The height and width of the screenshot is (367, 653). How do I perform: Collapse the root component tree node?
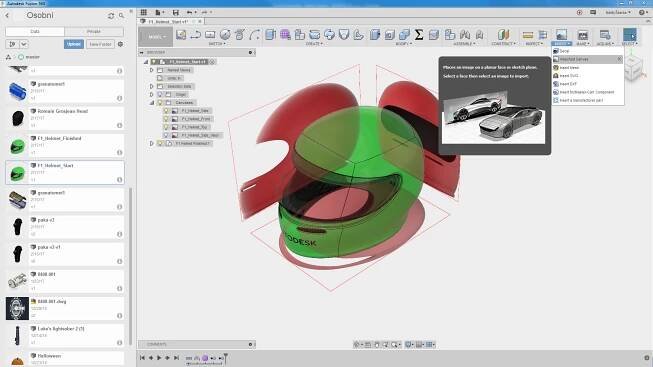(146, 62)
